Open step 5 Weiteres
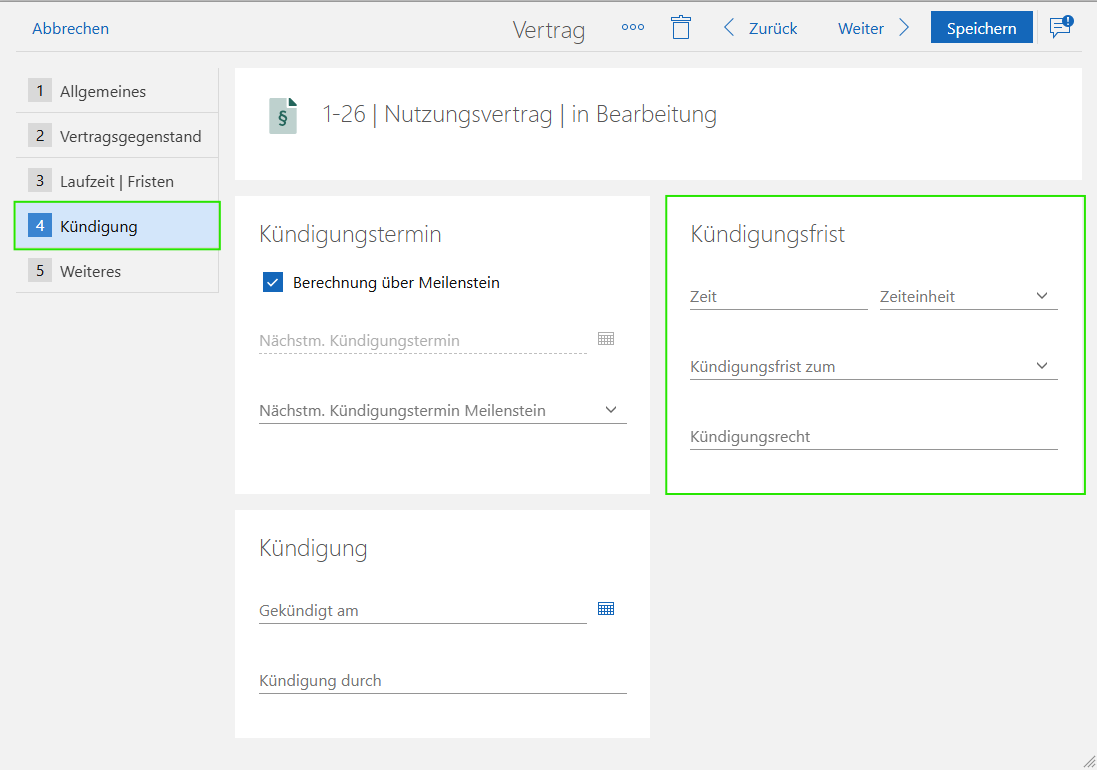Screen dimensions: 1097x770 click(x=118, y=271)
